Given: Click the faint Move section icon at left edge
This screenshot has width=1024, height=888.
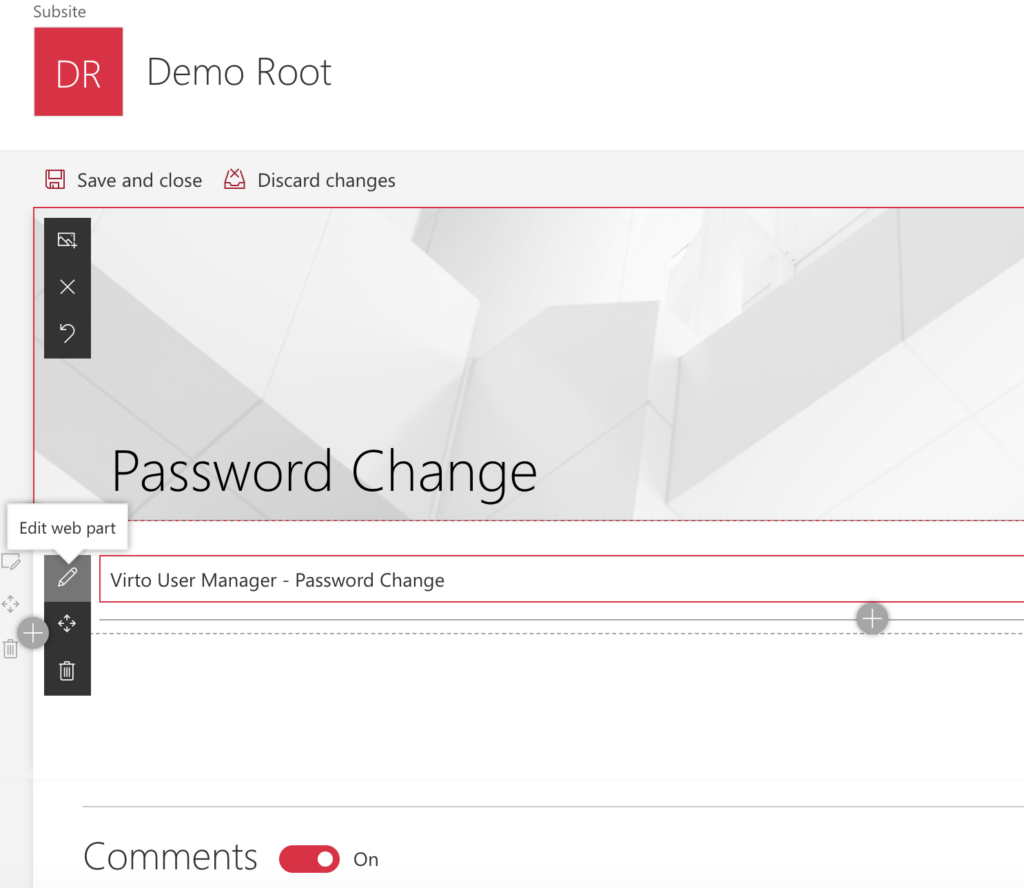Looking at the screenshot, I should [x=11, y=604].
